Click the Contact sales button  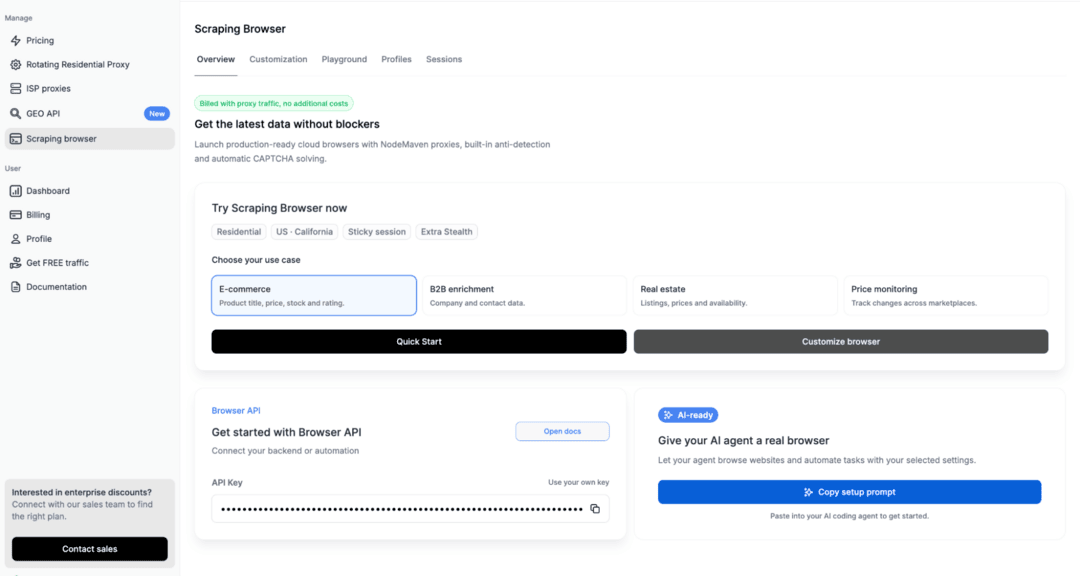90,549
